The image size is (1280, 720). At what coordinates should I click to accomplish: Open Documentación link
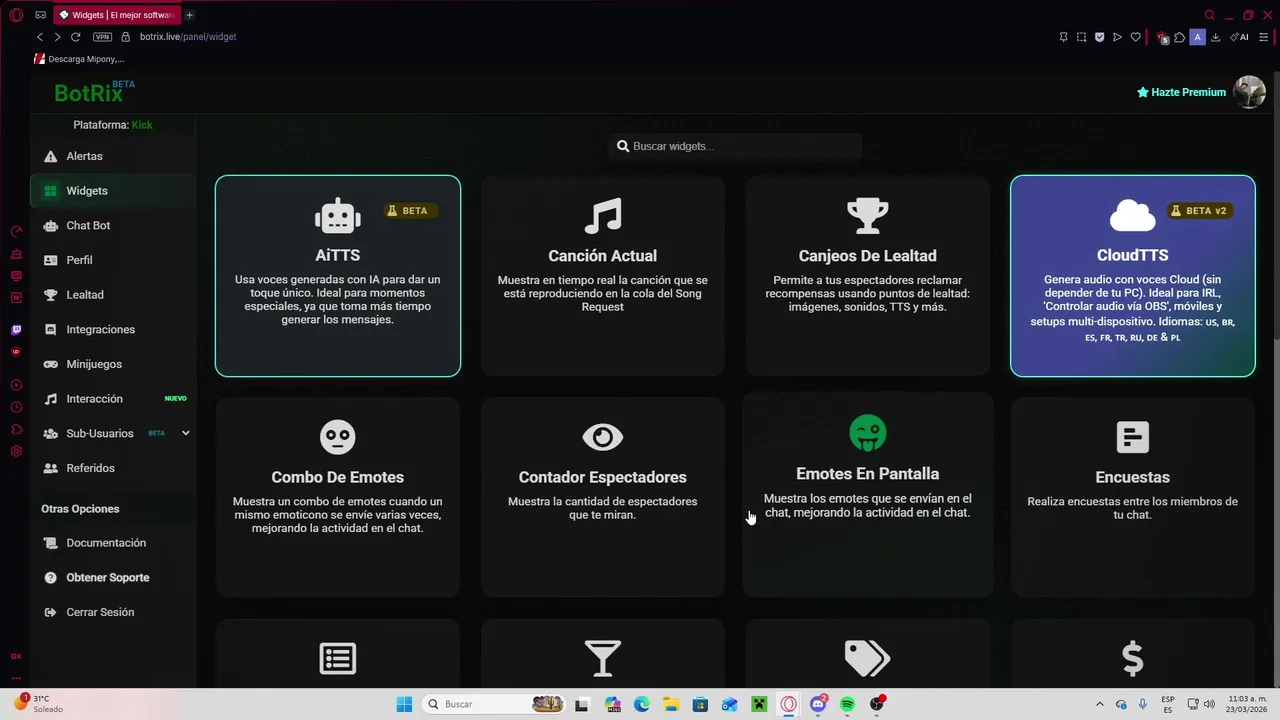click(114, 543)
